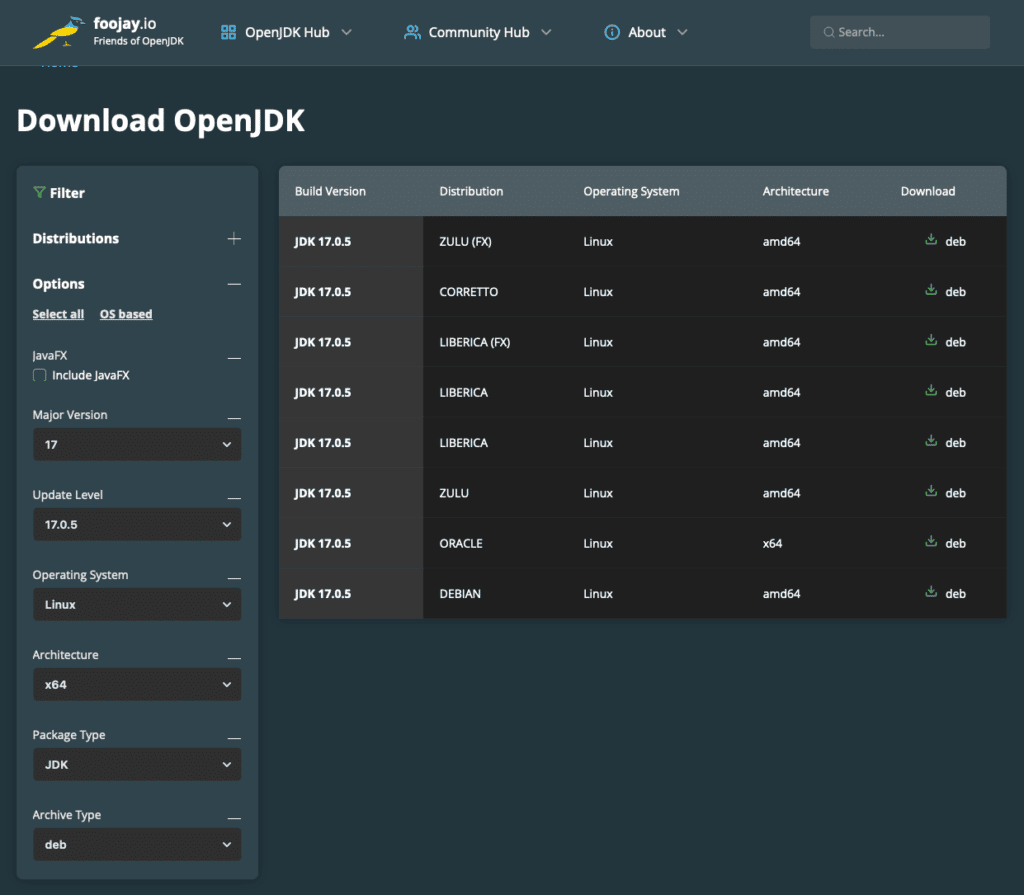Click the ORACLE distribution cell
Viewport: 1024px width, 895px height.
coord(460,544)
